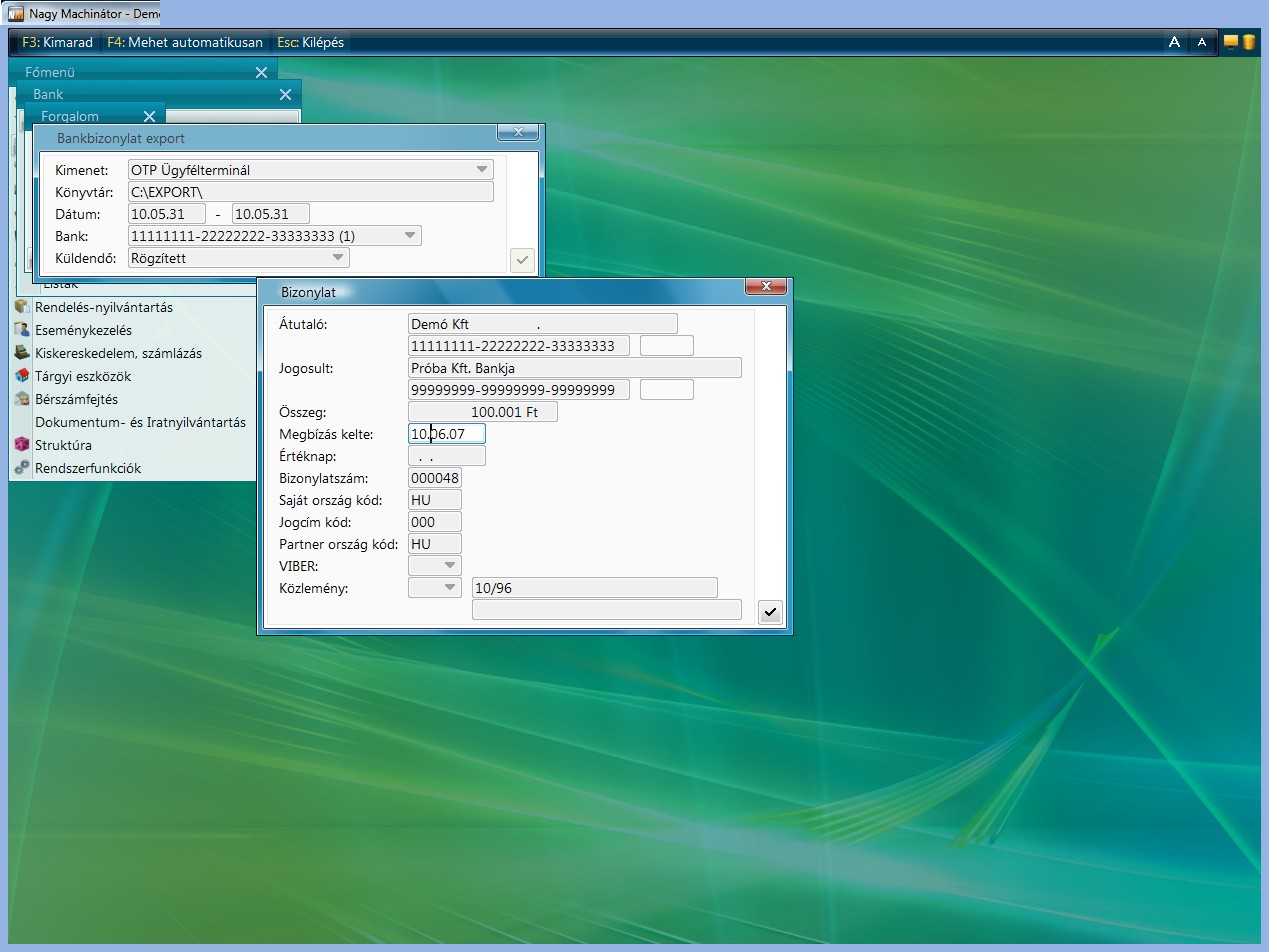This screenshot has width=1269, height=952.
Task: Click the Rendszerfunkciók gears icon
Action: (x=22, y=468)
